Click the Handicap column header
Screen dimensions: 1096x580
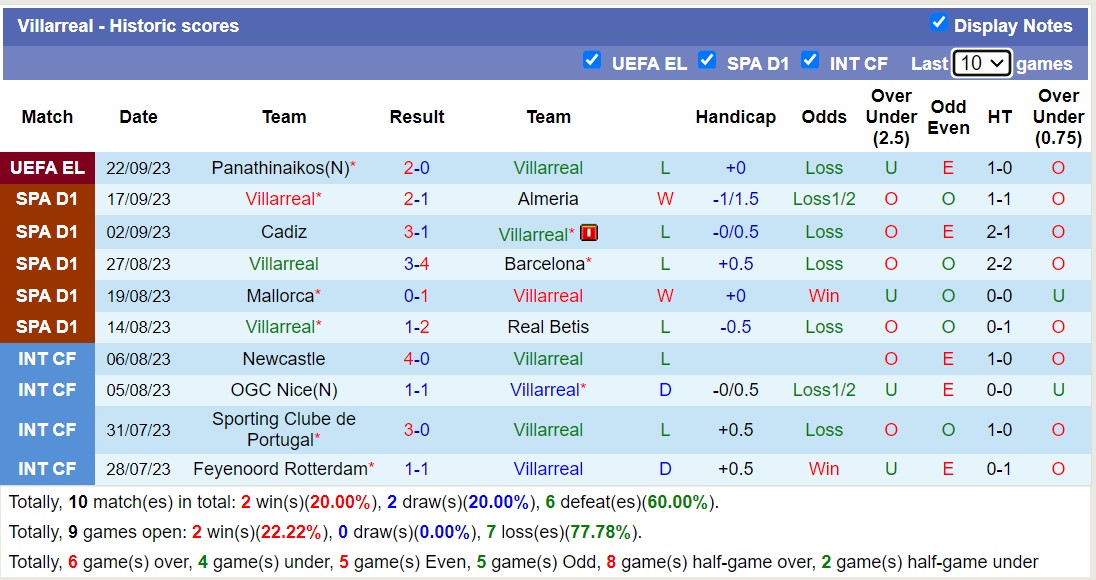(x=735, y=117)
